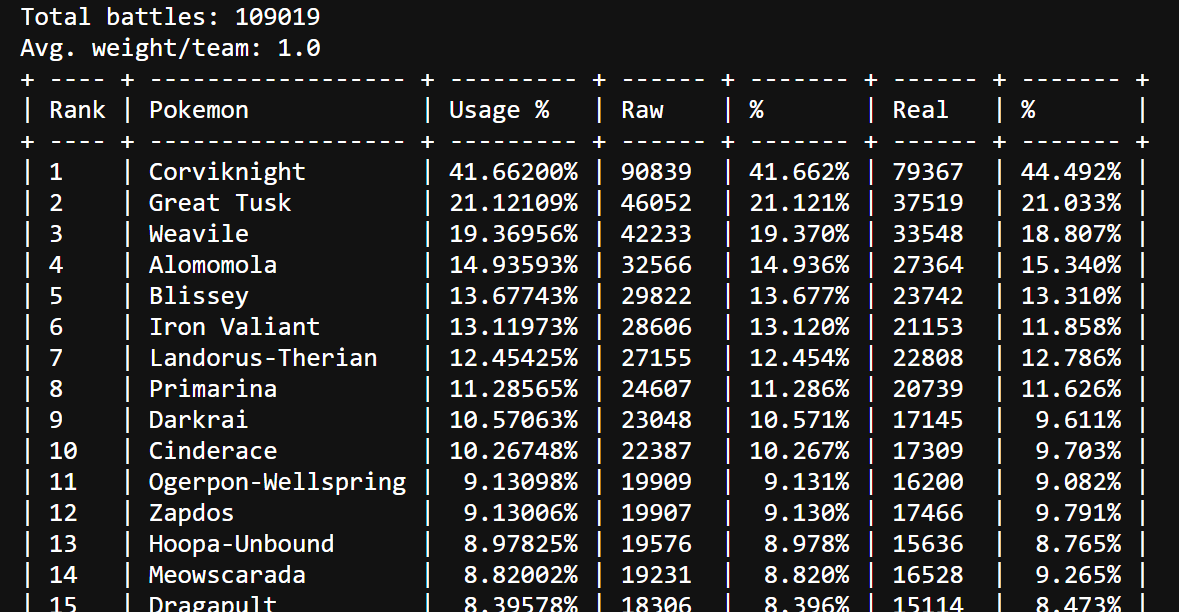Select Blissey in the list
1179x612 pixels.
[198, 296]
